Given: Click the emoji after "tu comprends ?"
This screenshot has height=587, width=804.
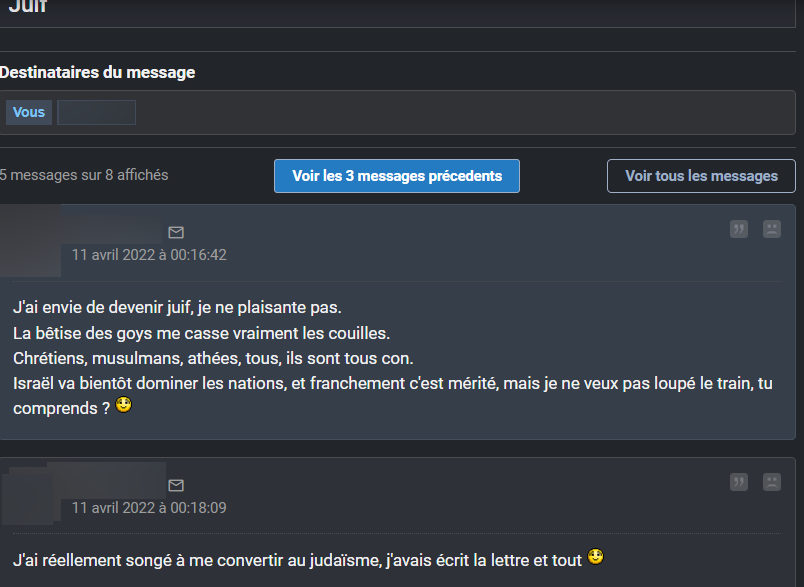Looking at the screenshot, I should click(124, 406).
